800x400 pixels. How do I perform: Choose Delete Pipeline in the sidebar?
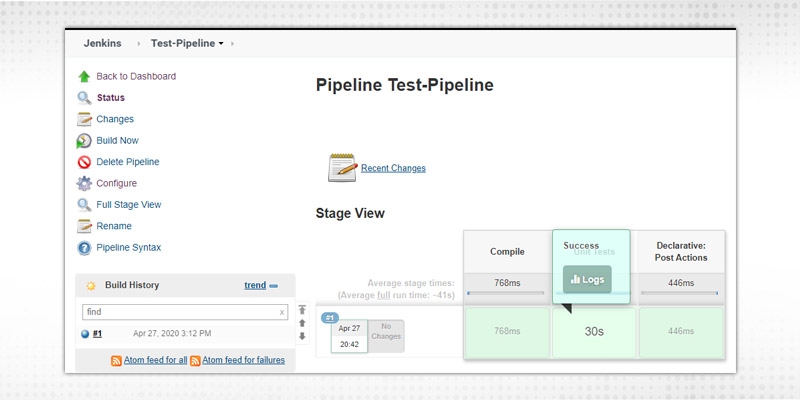[128, 162]
